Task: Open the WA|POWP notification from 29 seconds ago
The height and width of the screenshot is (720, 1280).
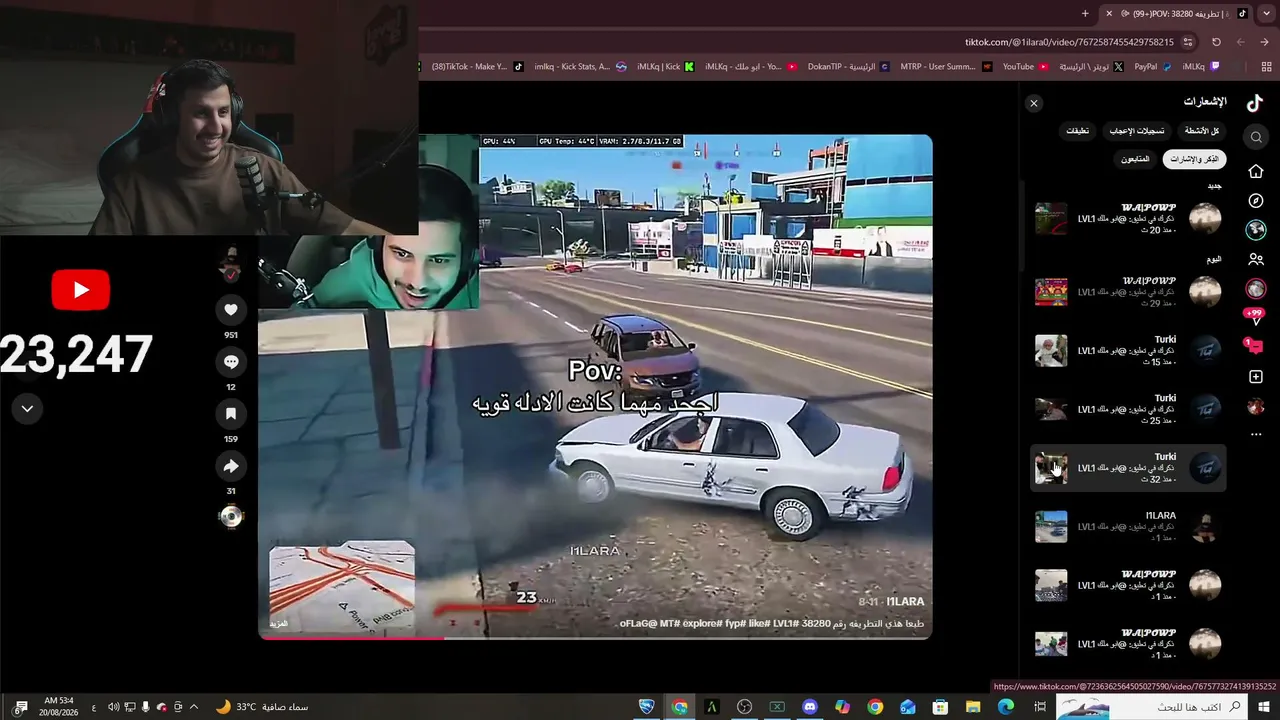Action: click(x=1128, y=291)
